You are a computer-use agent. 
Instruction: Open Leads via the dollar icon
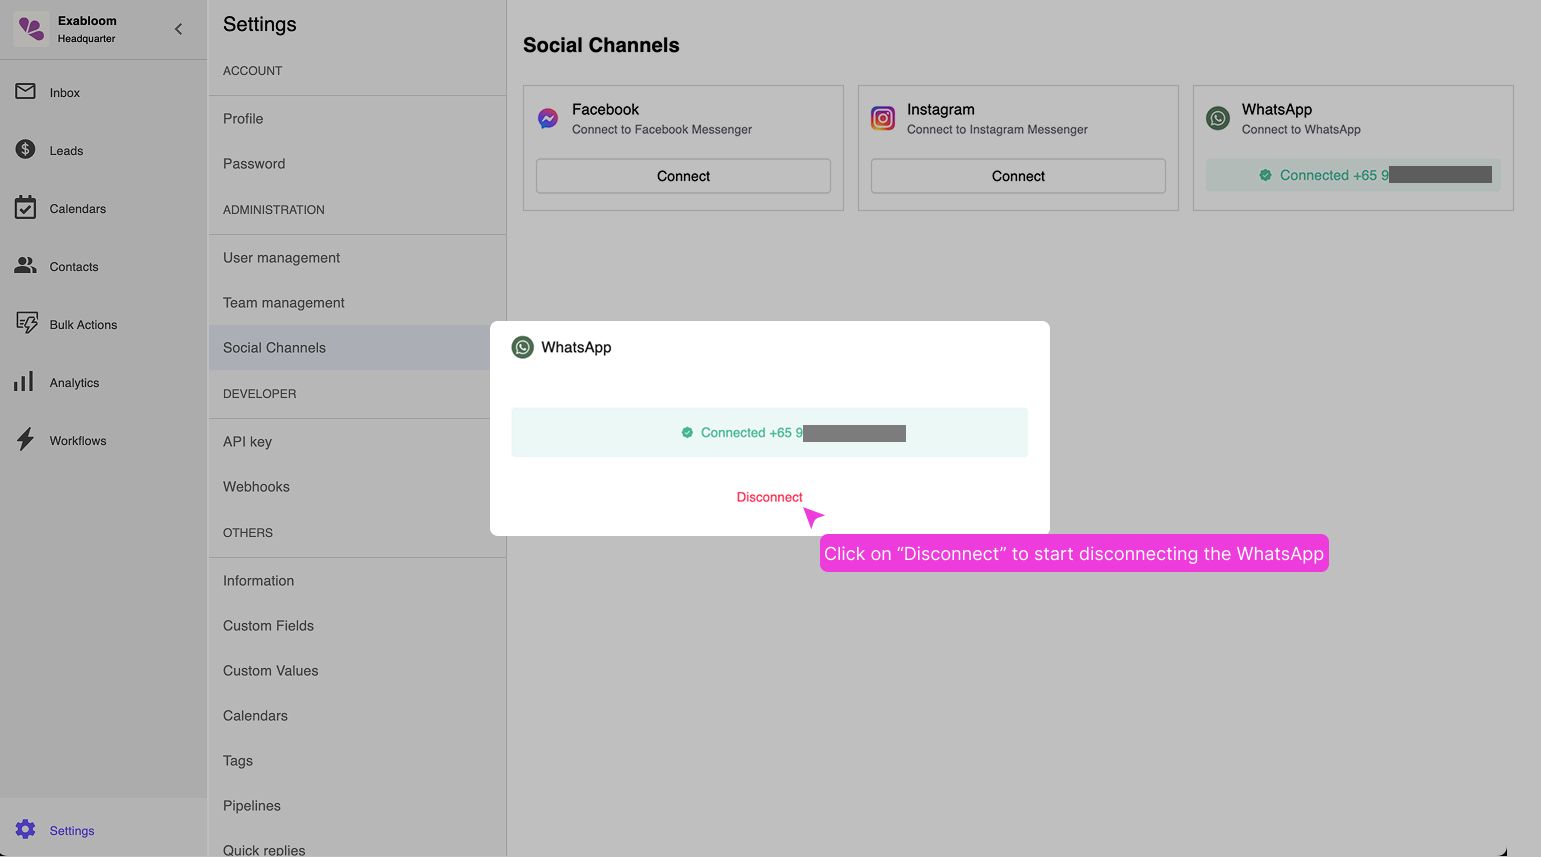coord(26,150)
